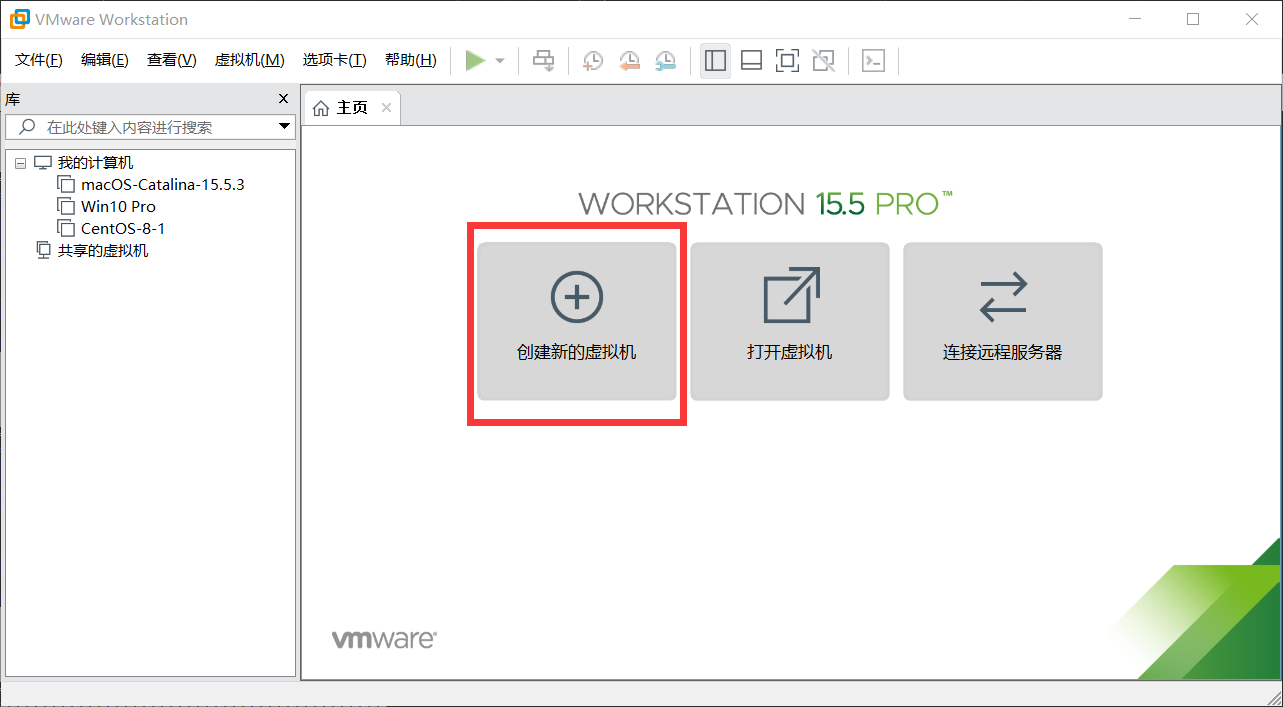
Task: Click the console view terminal icon
Action: pos(873,61)
